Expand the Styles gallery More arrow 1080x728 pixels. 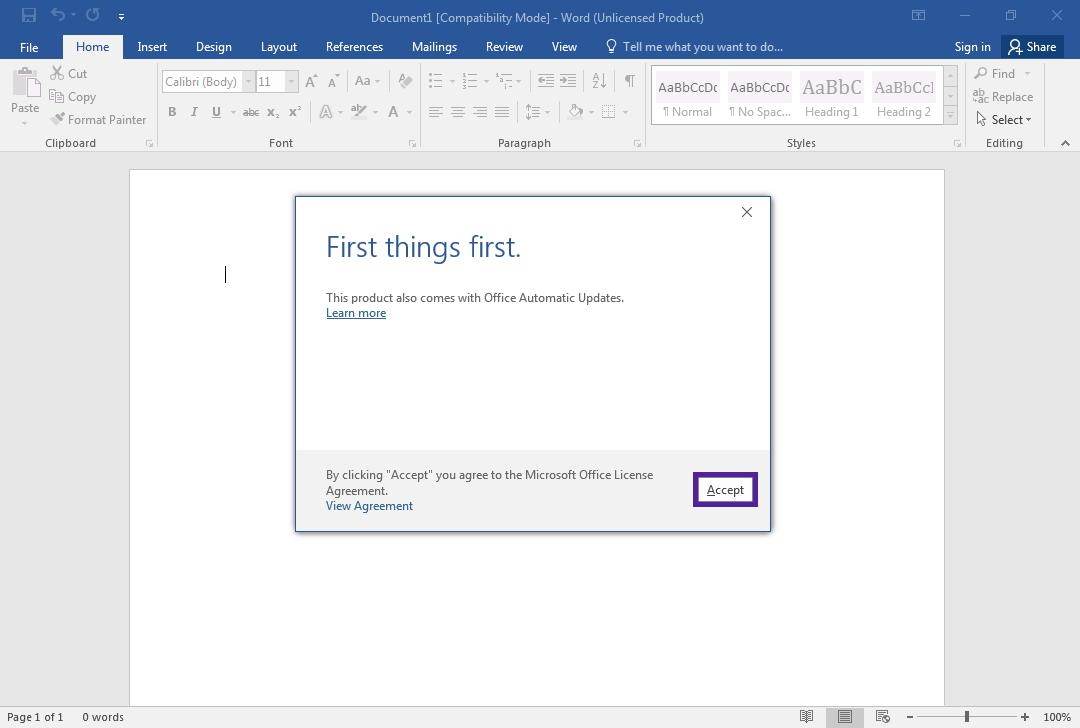951,116
